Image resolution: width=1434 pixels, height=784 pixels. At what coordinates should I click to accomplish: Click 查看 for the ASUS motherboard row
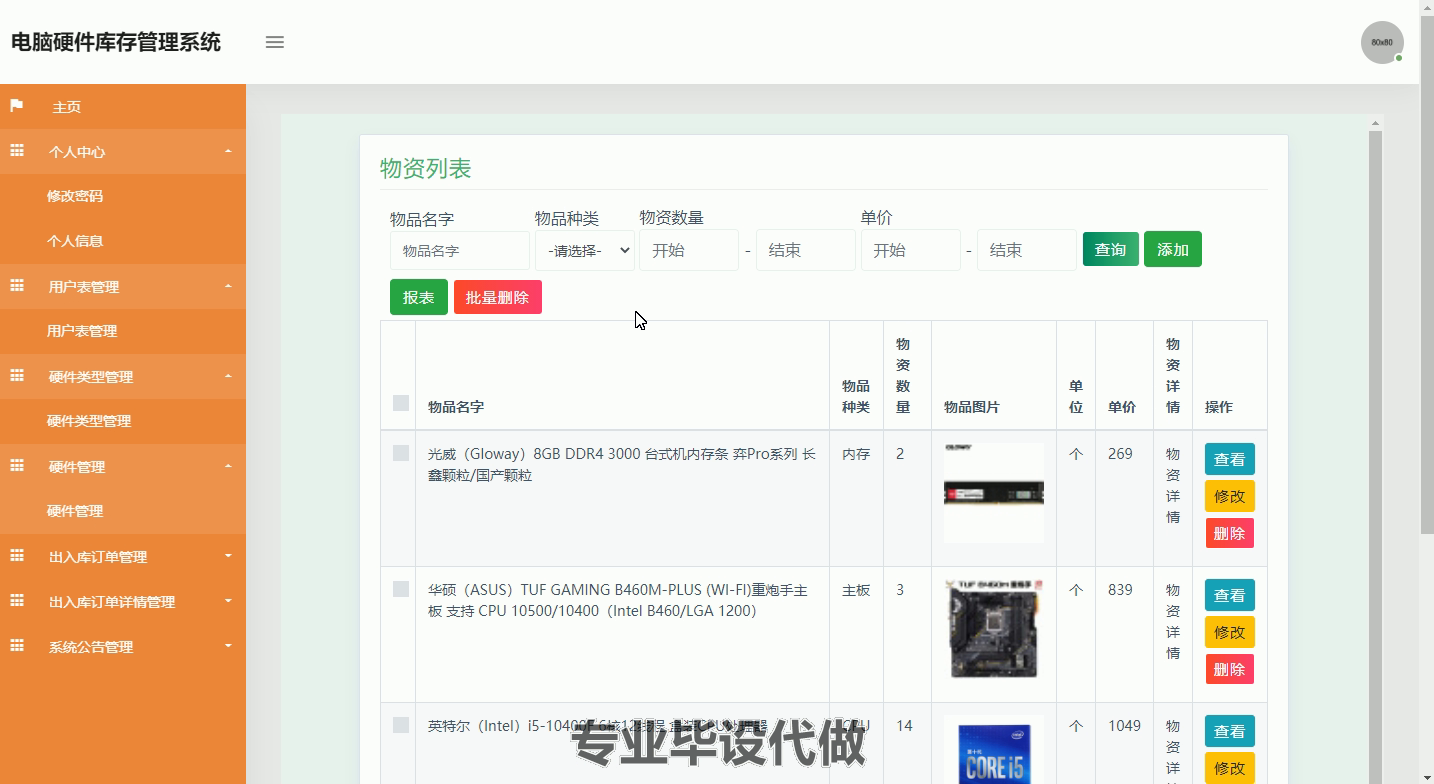point(1230,595)
